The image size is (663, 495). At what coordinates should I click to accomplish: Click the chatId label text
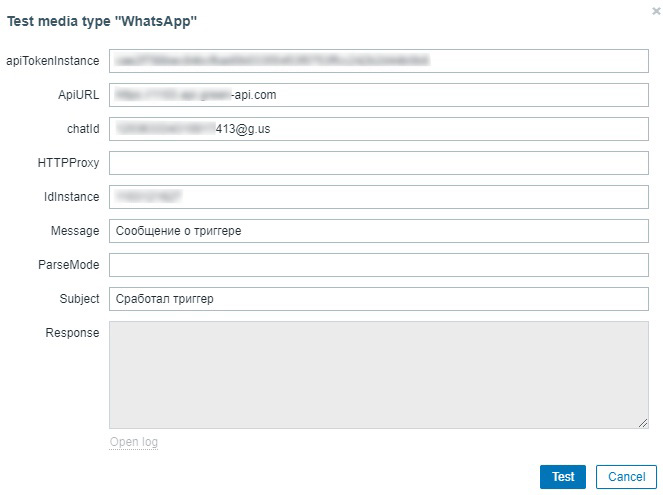[x=79, y=129]
